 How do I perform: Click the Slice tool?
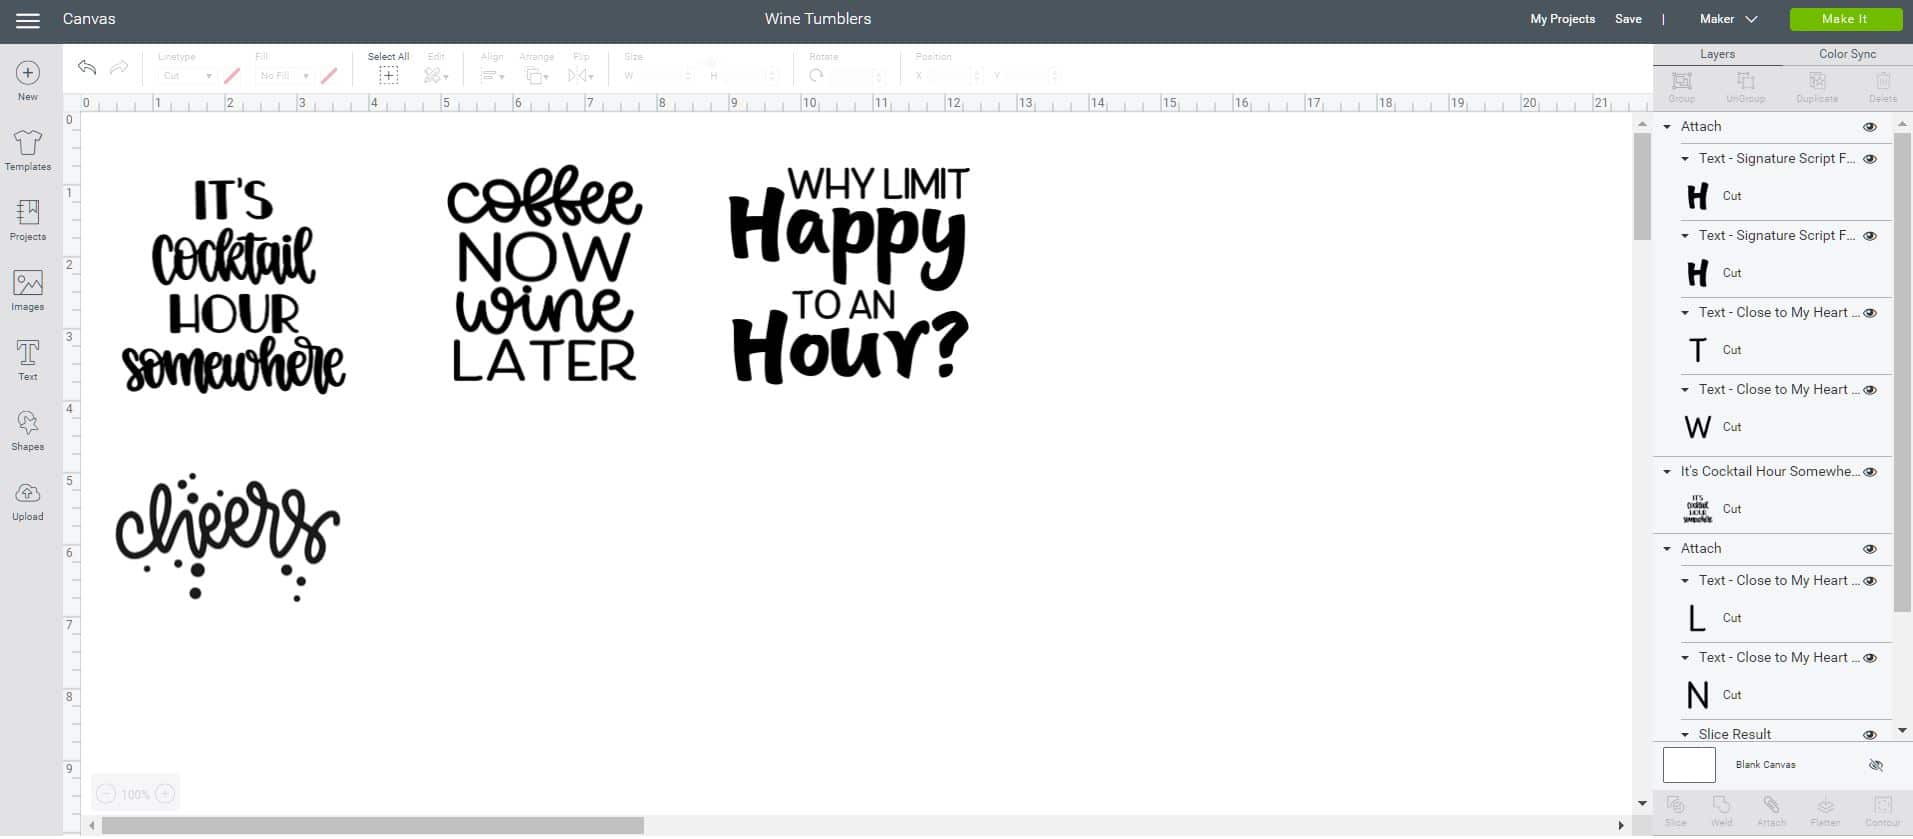point(1676,811)
